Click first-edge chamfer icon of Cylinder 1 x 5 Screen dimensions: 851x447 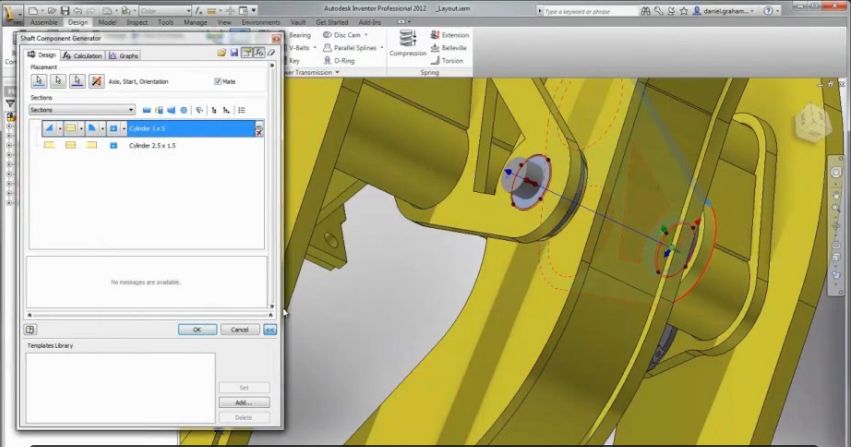click(x=49, y=129)
